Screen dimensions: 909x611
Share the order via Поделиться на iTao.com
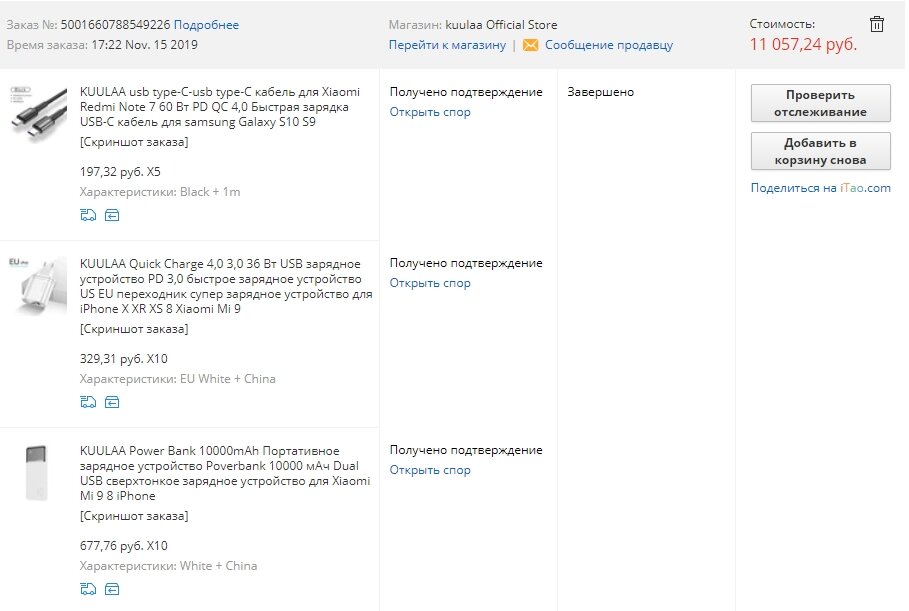[x=820, y=188]
